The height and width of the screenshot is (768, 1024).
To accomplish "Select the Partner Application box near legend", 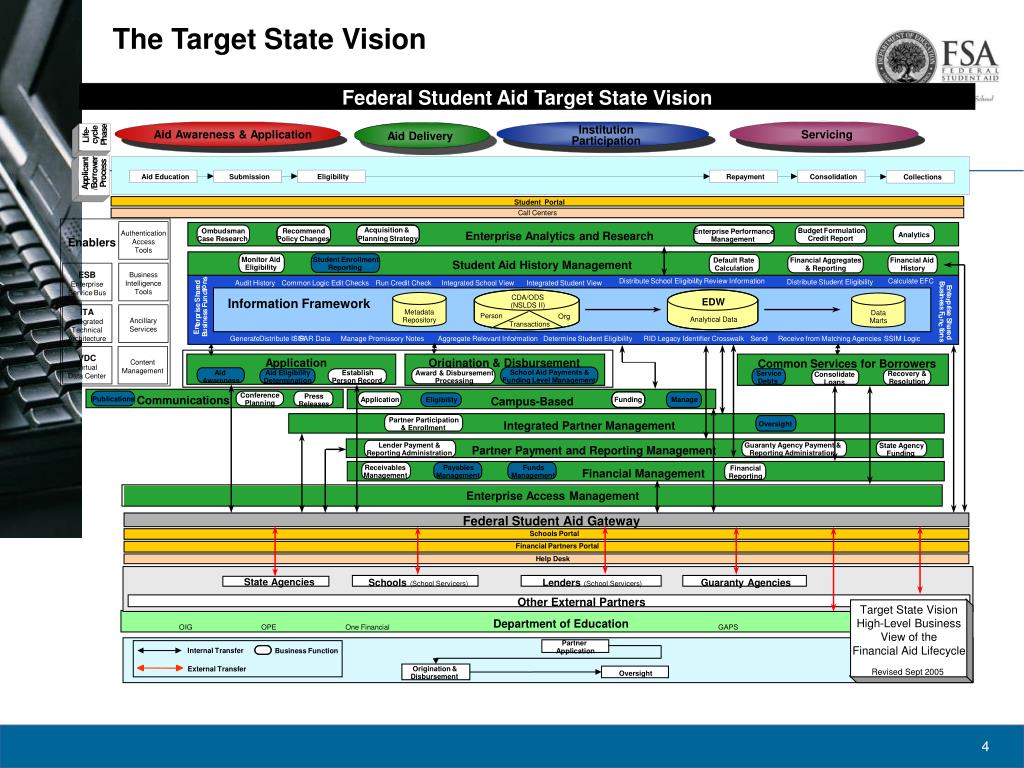I will [x=575, y=647].
